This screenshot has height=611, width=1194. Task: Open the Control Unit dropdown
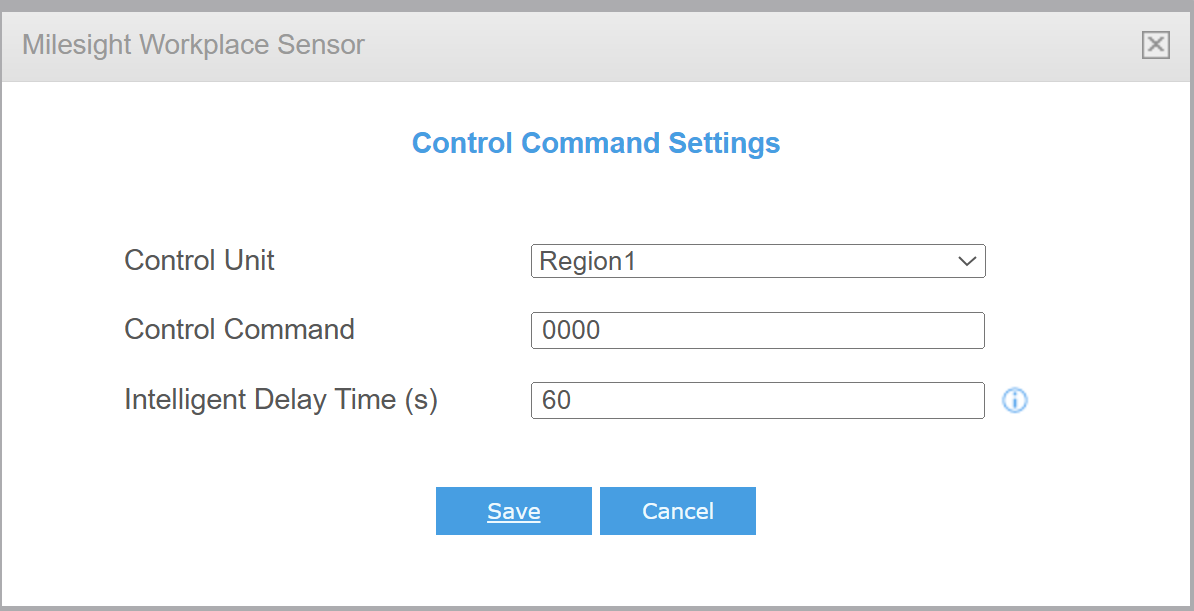point(757,261)
